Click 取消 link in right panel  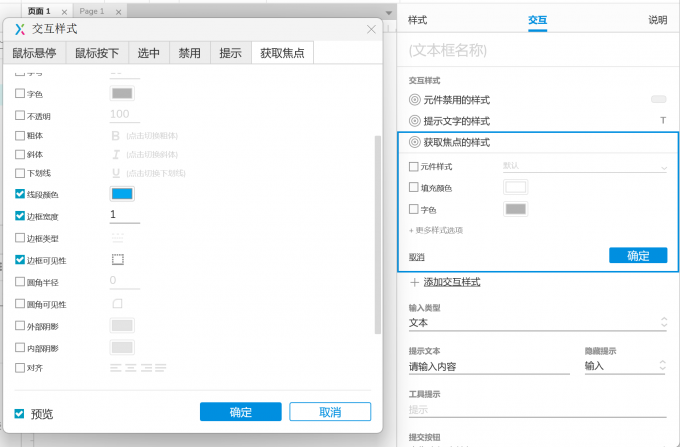(417, 257)
